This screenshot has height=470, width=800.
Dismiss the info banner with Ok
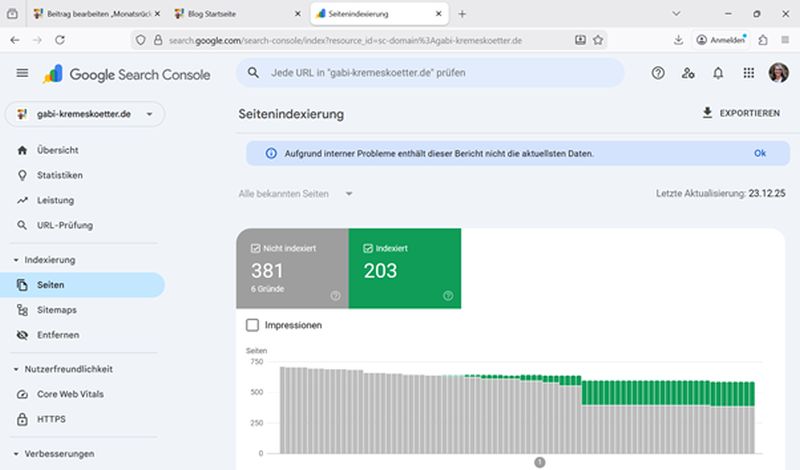(760, 154)
